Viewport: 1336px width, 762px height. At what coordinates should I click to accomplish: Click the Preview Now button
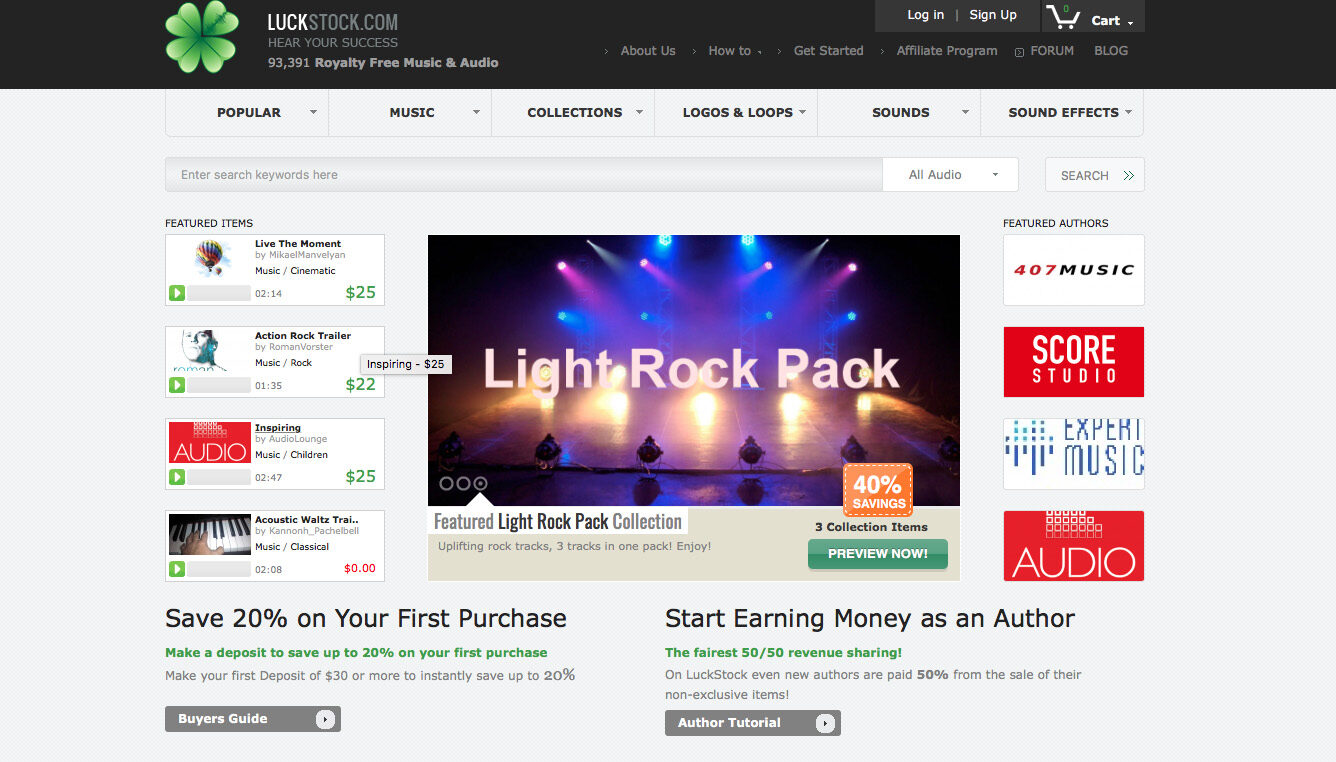coord(878,554)
